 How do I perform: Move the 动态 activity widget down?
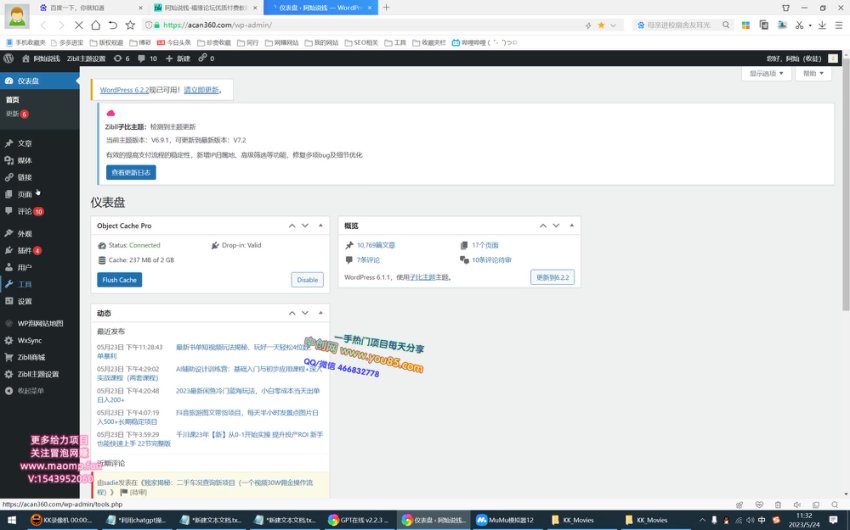(x=305, y=313)
